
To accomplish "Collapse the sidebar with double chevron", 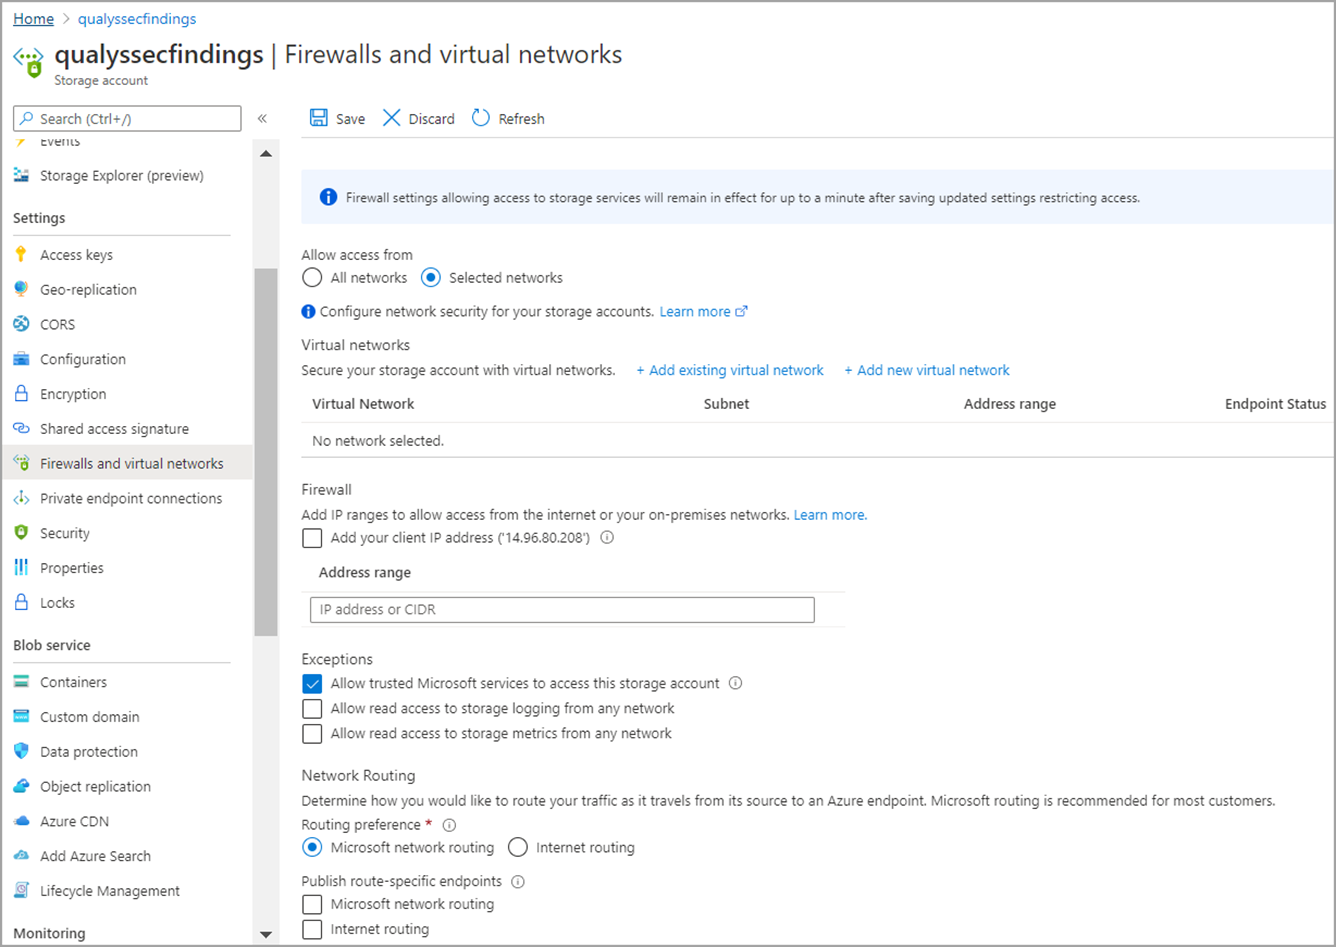I will [x=262, y=118].
